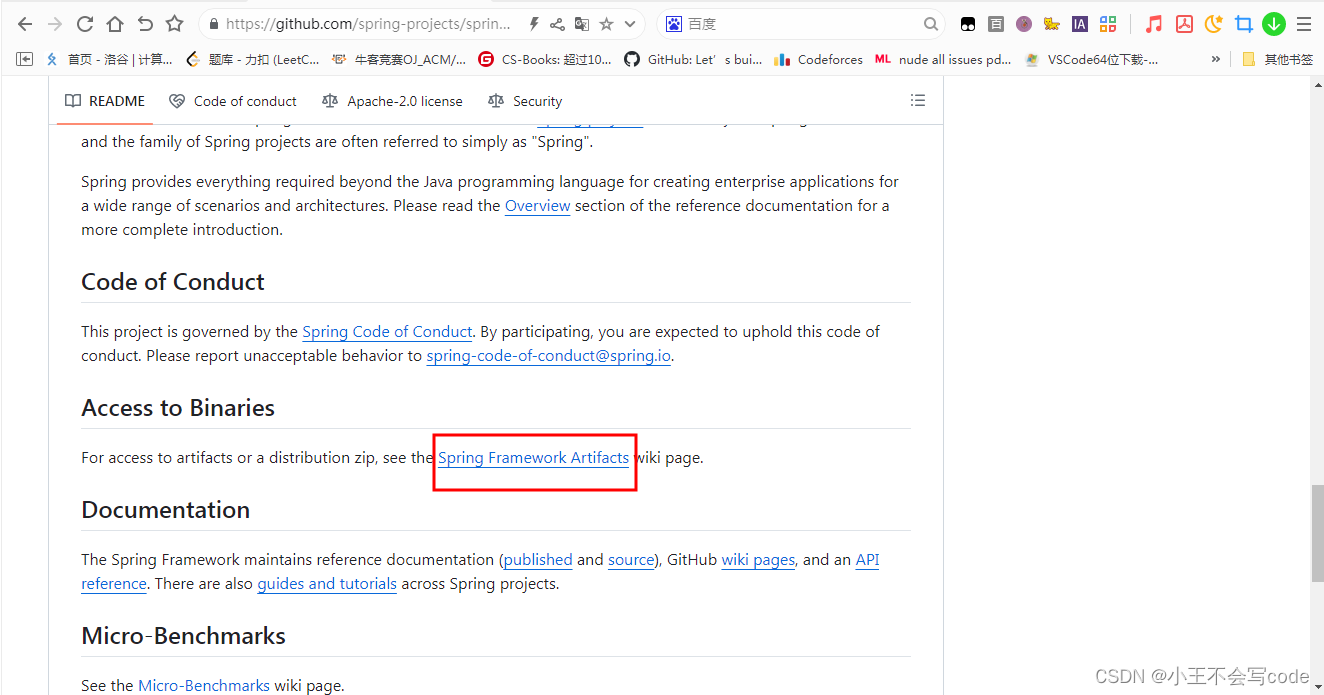Open the guides and tutorials link
This screenshot has width=1324, height=695.
point(327,584)
